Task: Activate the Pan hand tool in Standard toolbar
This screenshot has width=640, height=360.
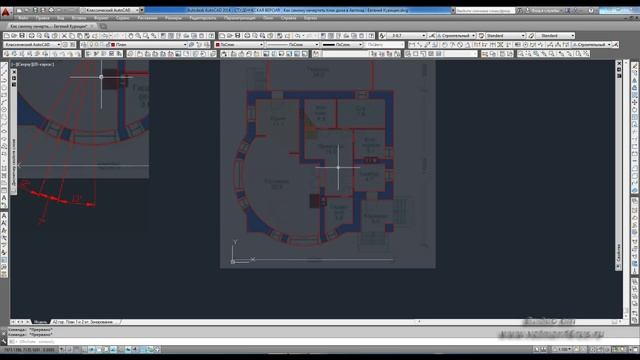Action: point(131,36)
